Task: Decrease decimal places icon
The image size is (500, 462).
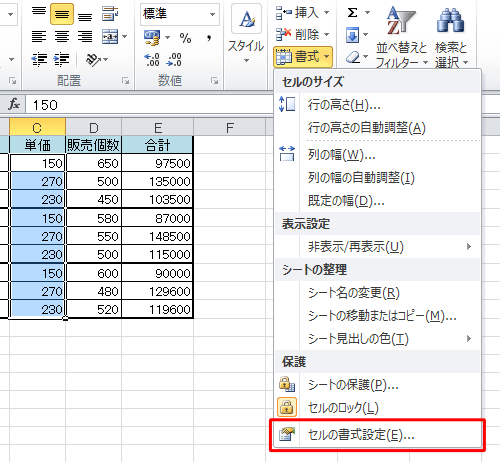Action: [x=175, y=60]
